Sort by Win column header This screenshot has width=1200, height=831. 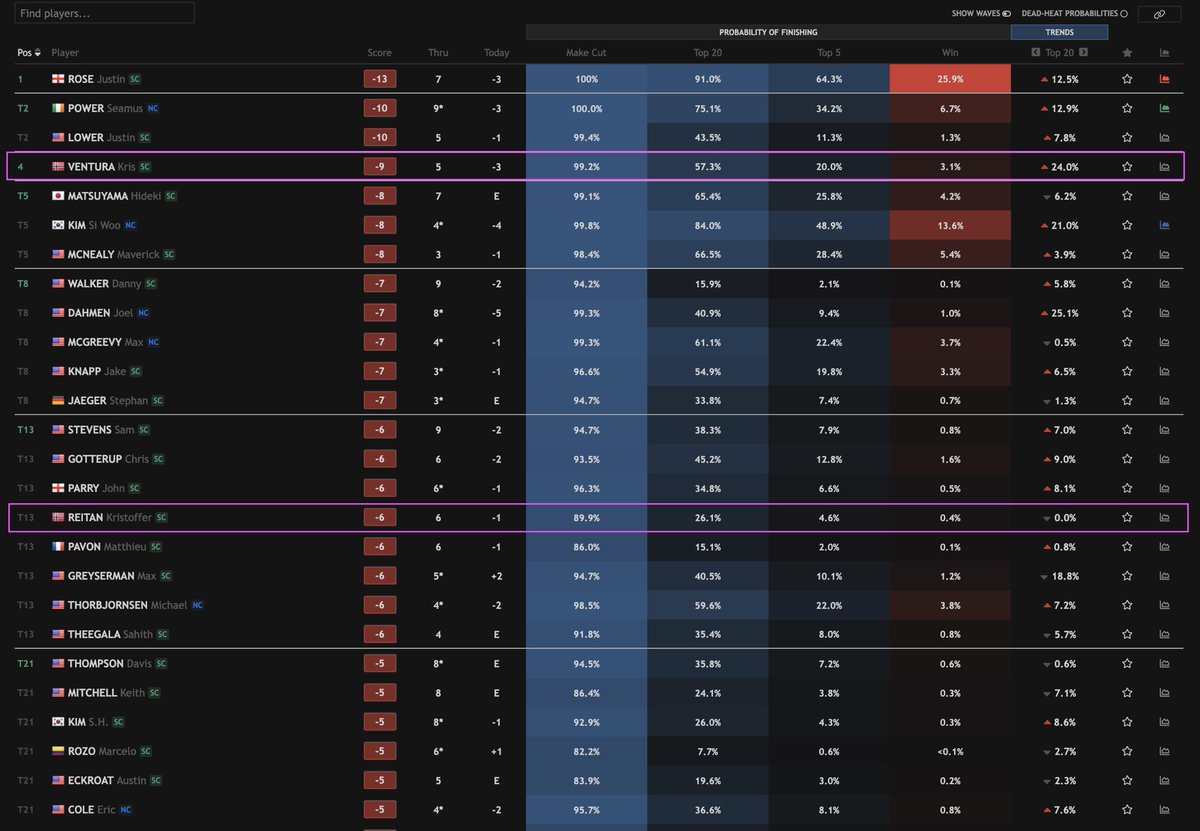(x=950, y=53)
